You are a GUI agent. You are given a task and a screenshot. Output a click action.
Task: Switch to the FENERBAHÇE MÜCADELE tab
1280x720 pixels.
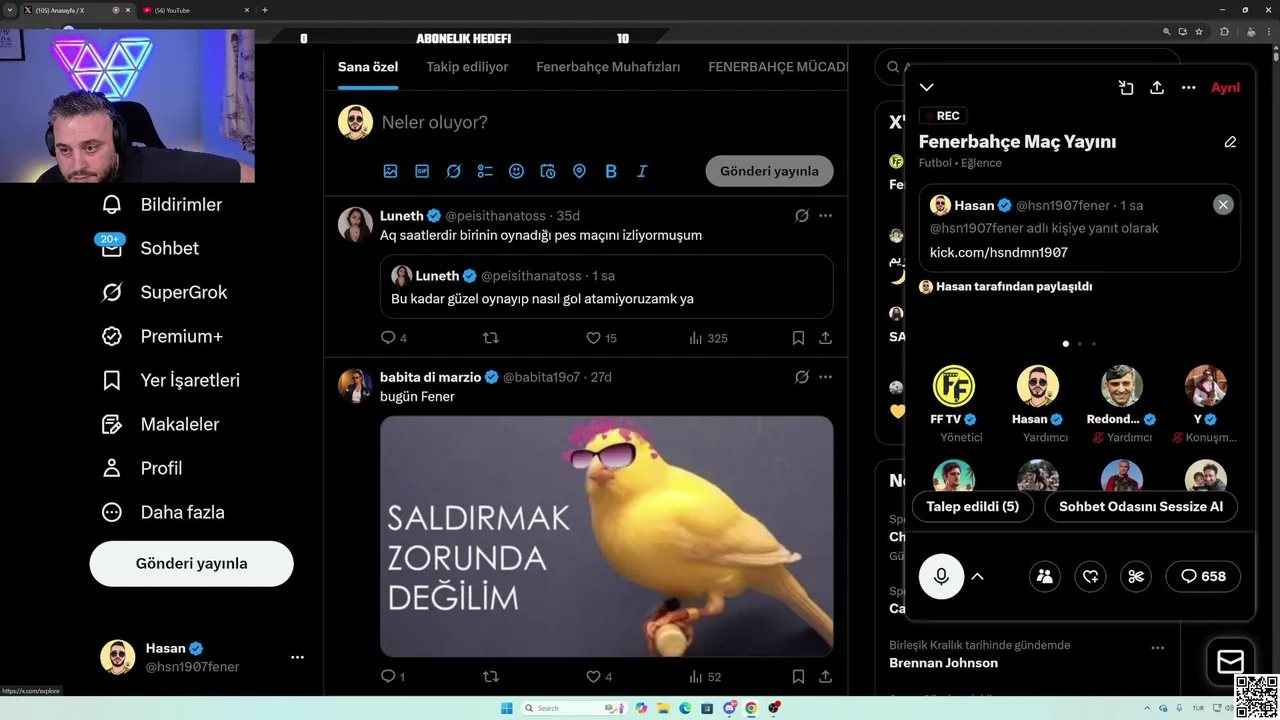click(x=777, y=67)
